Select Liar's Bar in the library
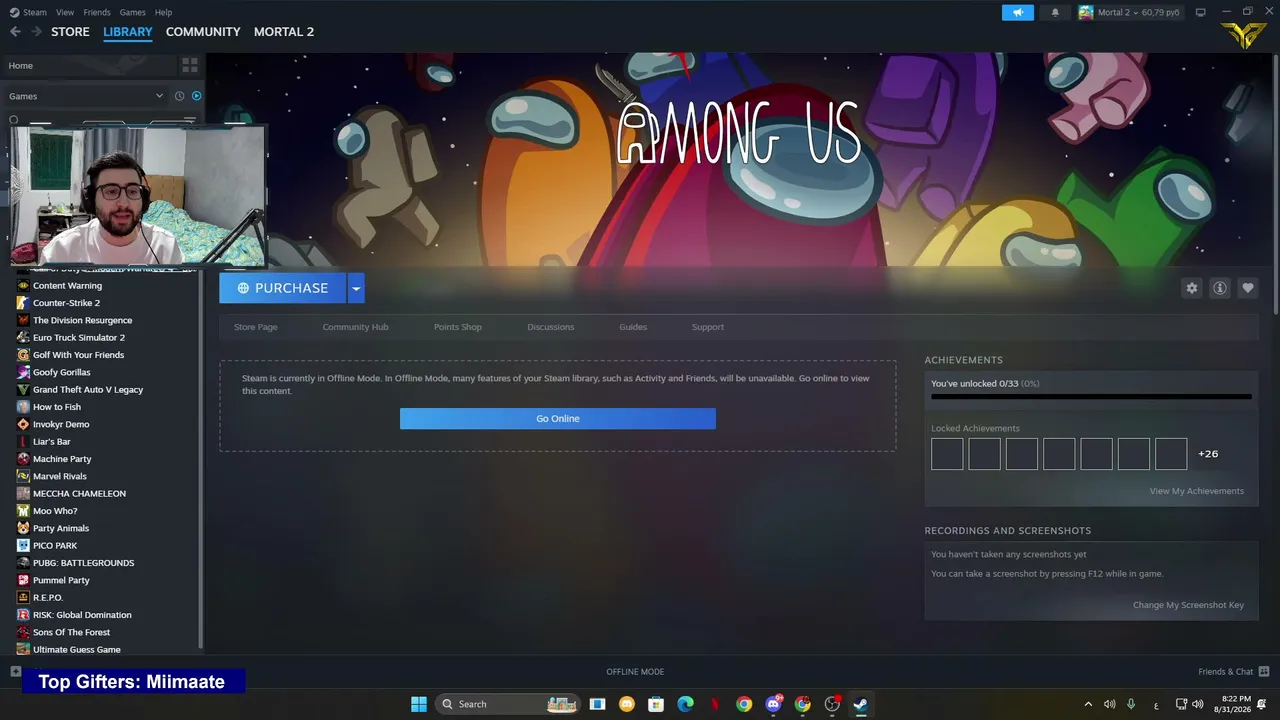Viewport: 1280px width, 720px height. pyautogui.click(x=51, y=442)
